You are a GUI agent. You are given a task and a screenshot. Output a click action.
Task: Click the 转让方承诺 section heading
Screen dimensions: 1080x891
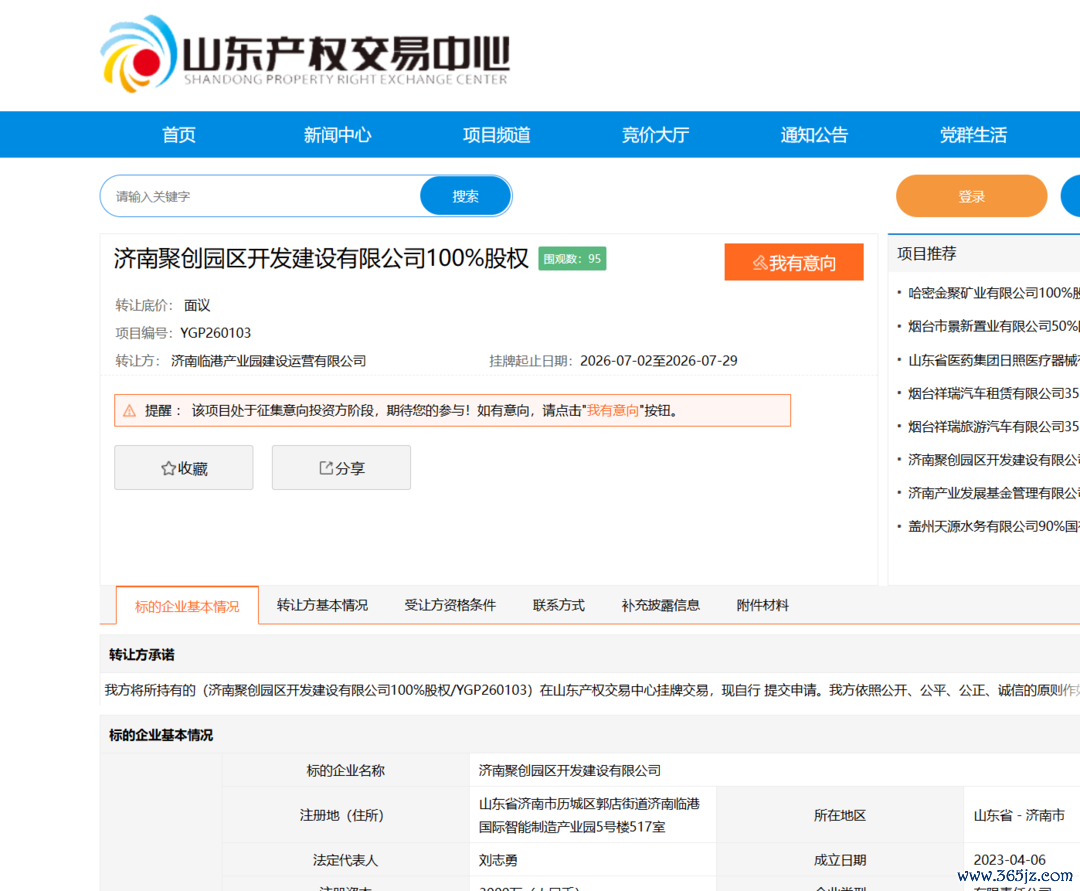[141, 655]
